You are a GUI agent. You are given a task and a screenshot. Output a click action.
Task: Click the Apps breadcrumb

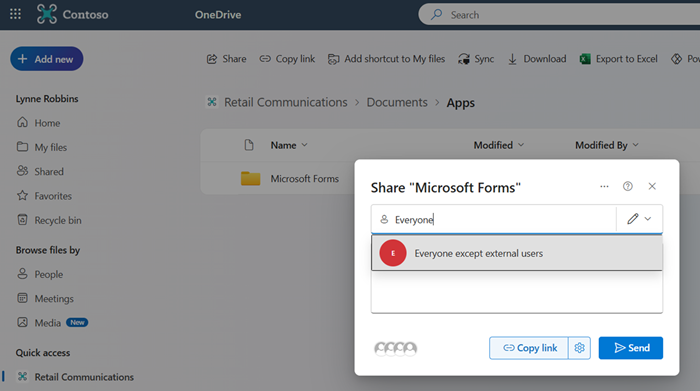pyautogui.click(x=461, y=103)
